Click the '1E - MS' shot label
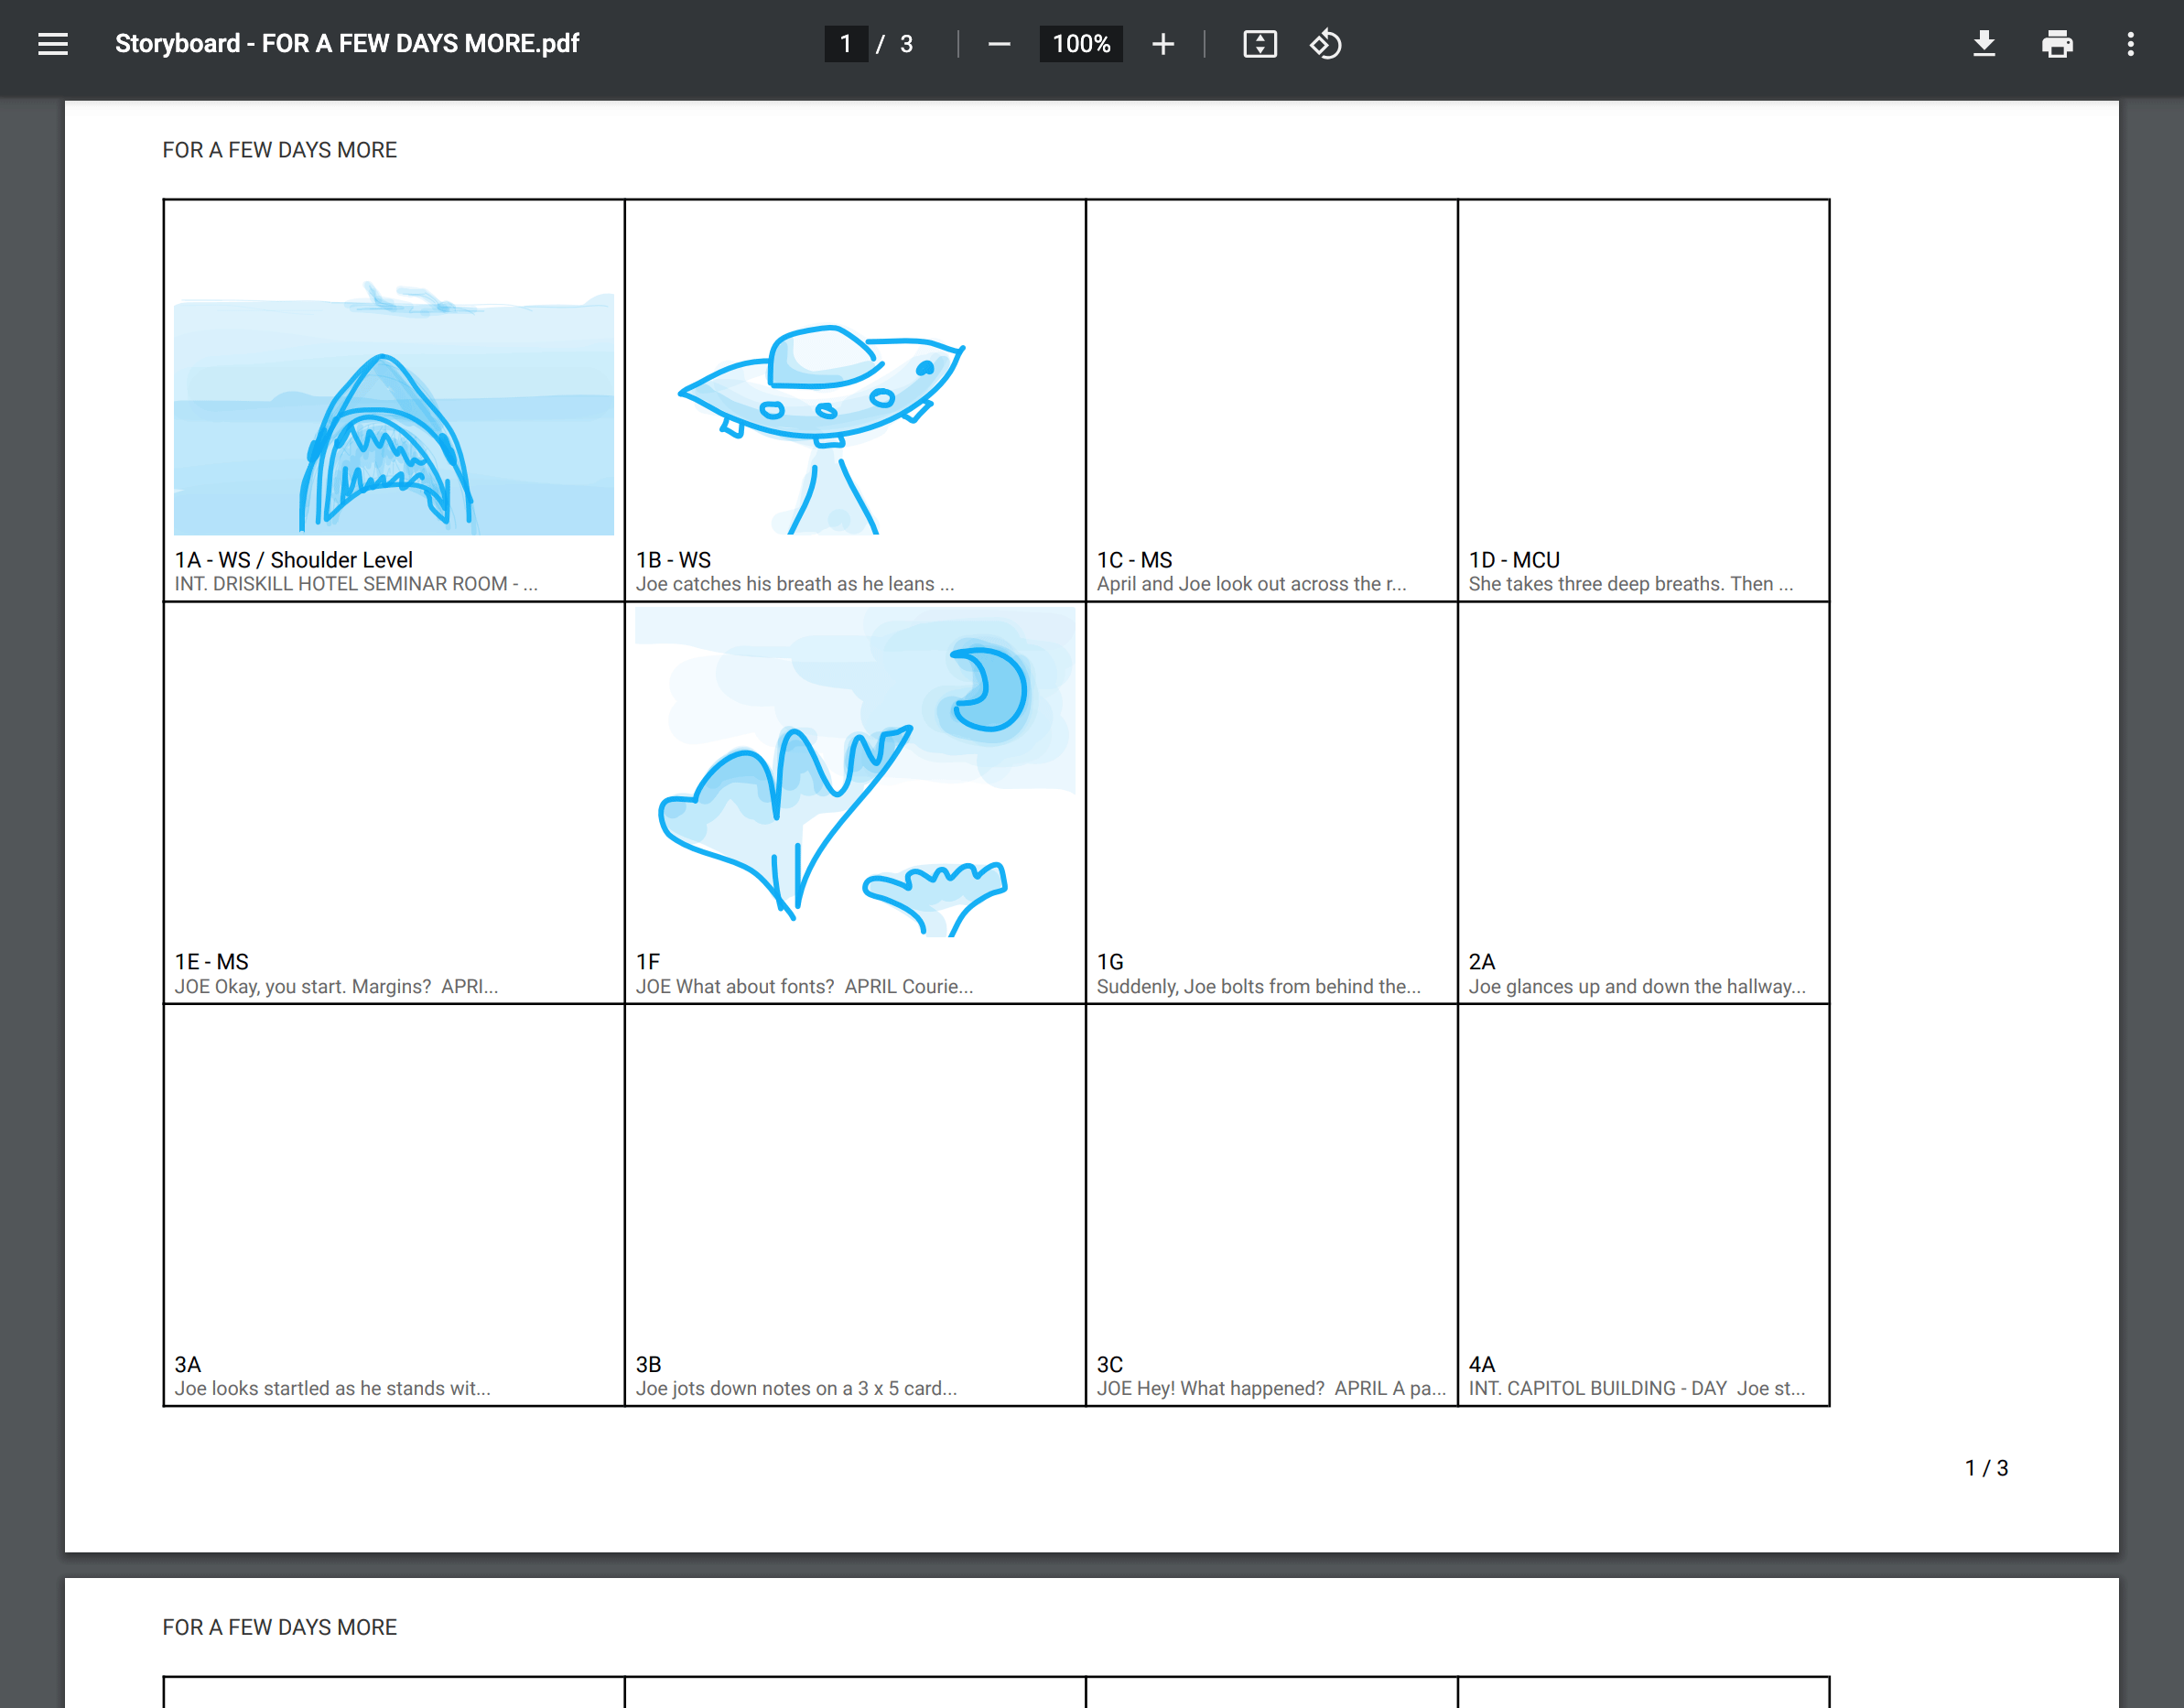Image resolution: width=2184 pixels, height=1708 pixels. 212,962
